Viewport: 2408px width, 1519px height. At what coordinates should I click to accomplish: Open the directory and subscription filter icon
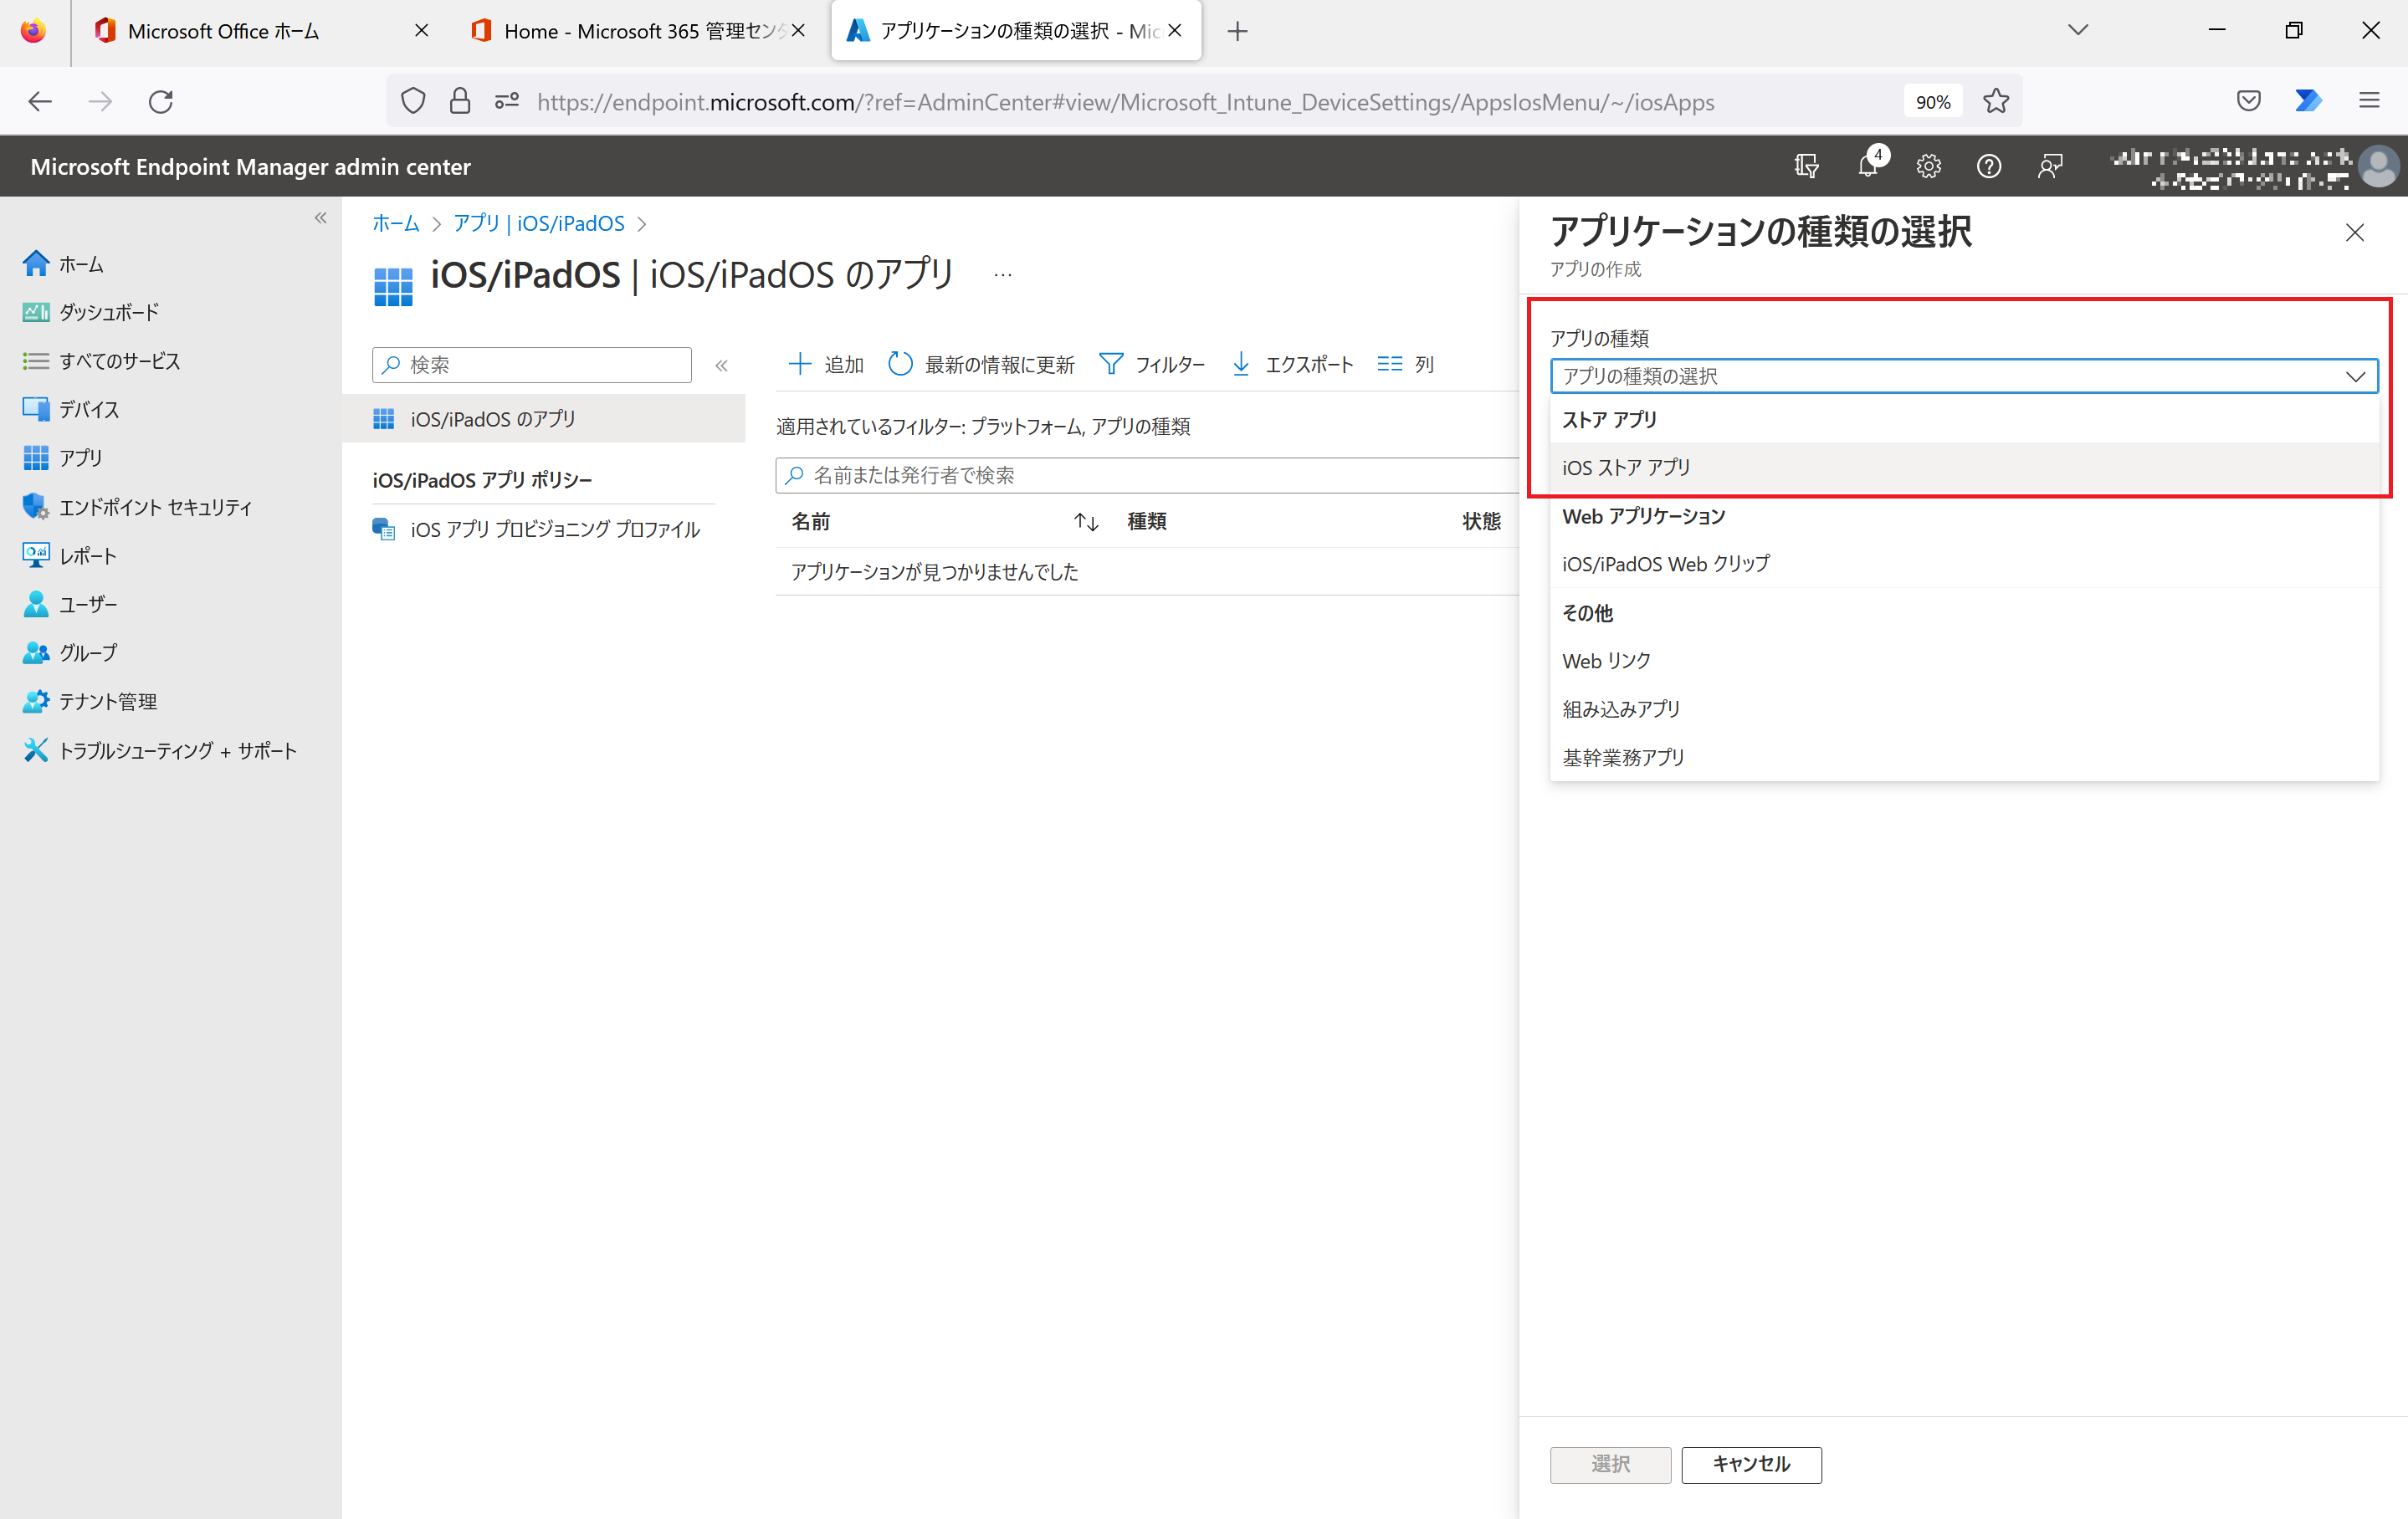coord(1806,166)
